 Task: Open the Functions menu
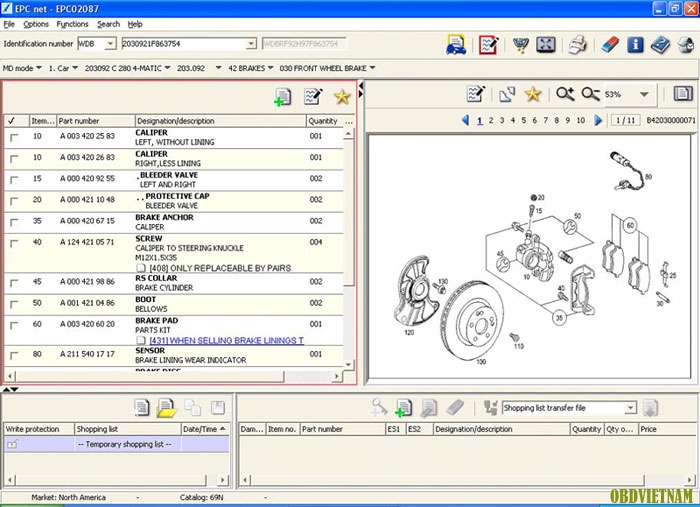[72, 23]
